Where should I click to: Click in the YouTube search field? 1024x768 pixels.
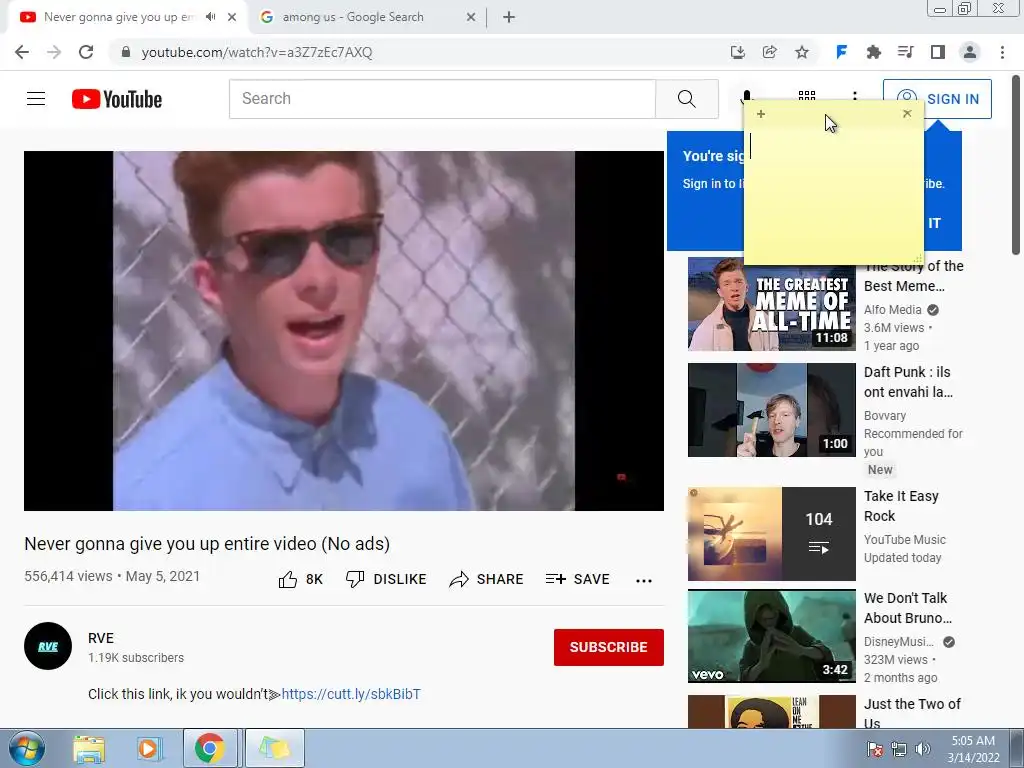coord(442,99)
